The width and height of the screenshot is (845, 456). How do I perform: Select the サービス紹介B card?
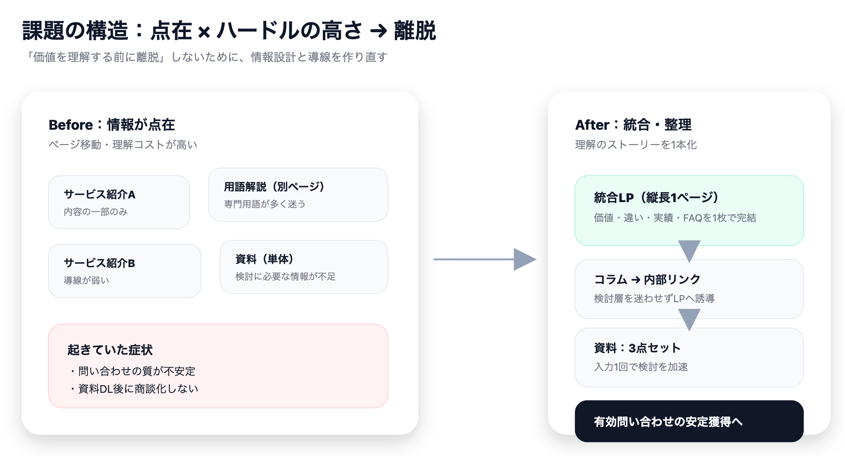click(x=124, y=270)
